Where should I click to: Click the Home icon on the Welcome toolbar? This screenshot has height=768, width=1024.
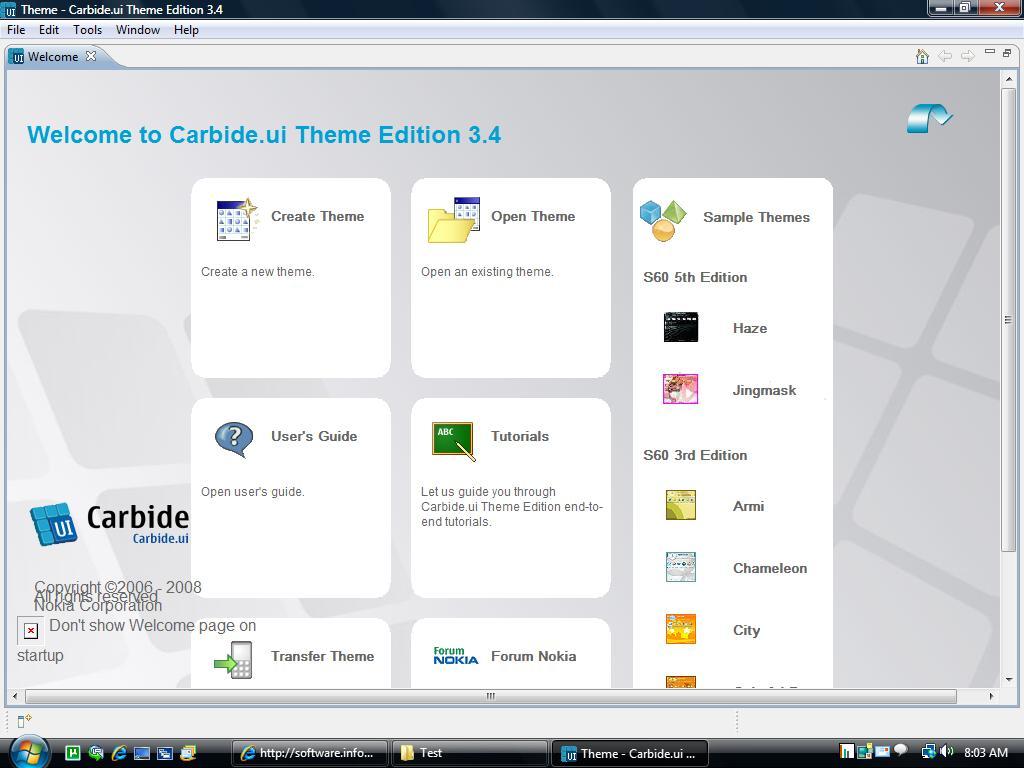pyautogui.click(x=921, y=57)
